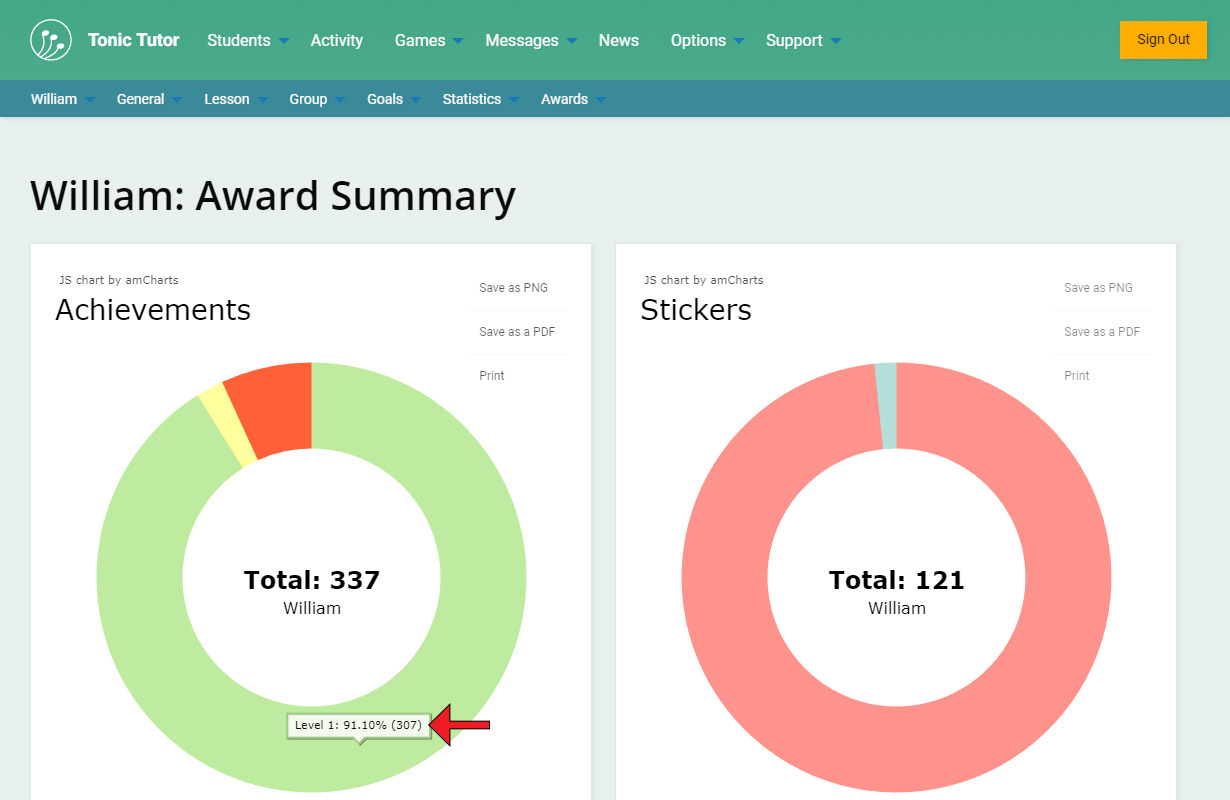Save Stickers chart as a PDF
1230x800 pixels.
click(x=1102, y=332)
